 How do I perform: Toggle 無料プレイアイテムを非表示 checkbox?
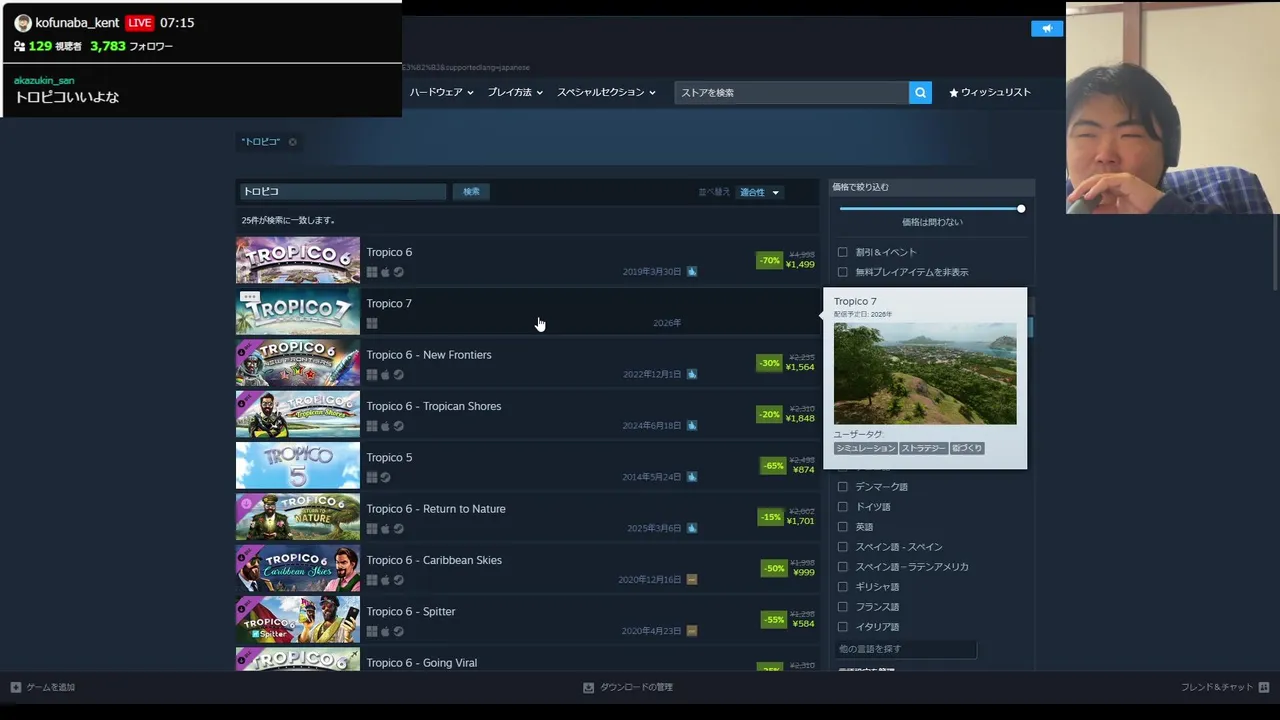coord(842,272)
